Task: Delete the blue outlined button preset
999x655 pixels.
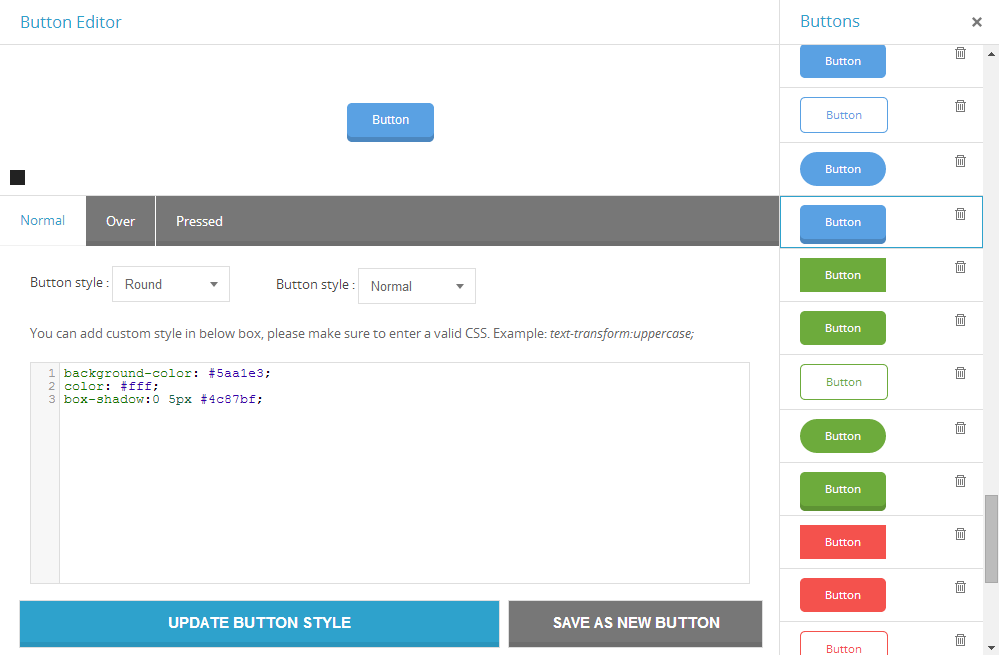Action: (960, 106)
